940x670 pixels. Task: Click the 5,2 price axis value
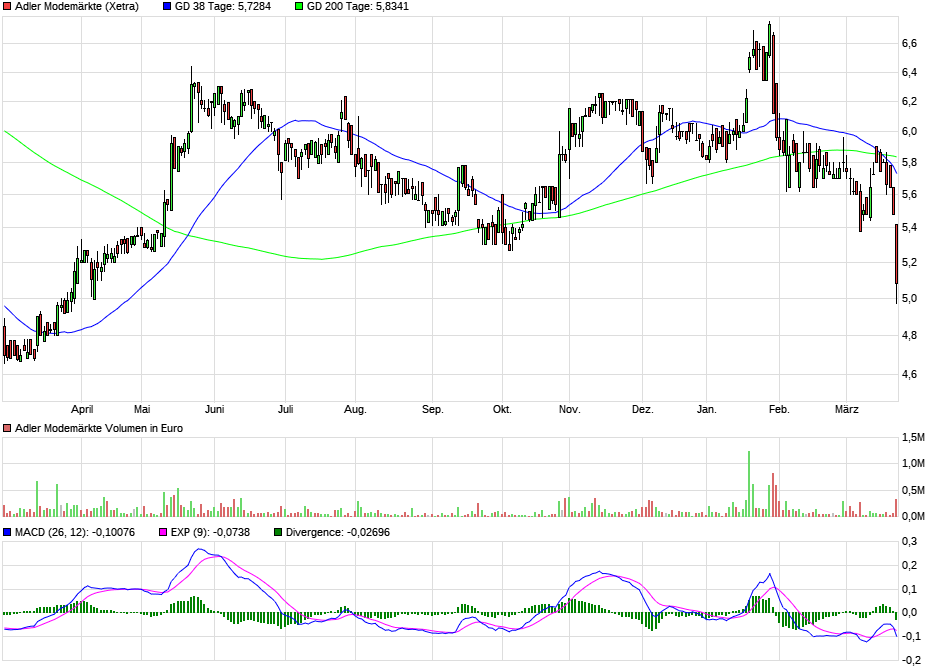coord(909,262)
